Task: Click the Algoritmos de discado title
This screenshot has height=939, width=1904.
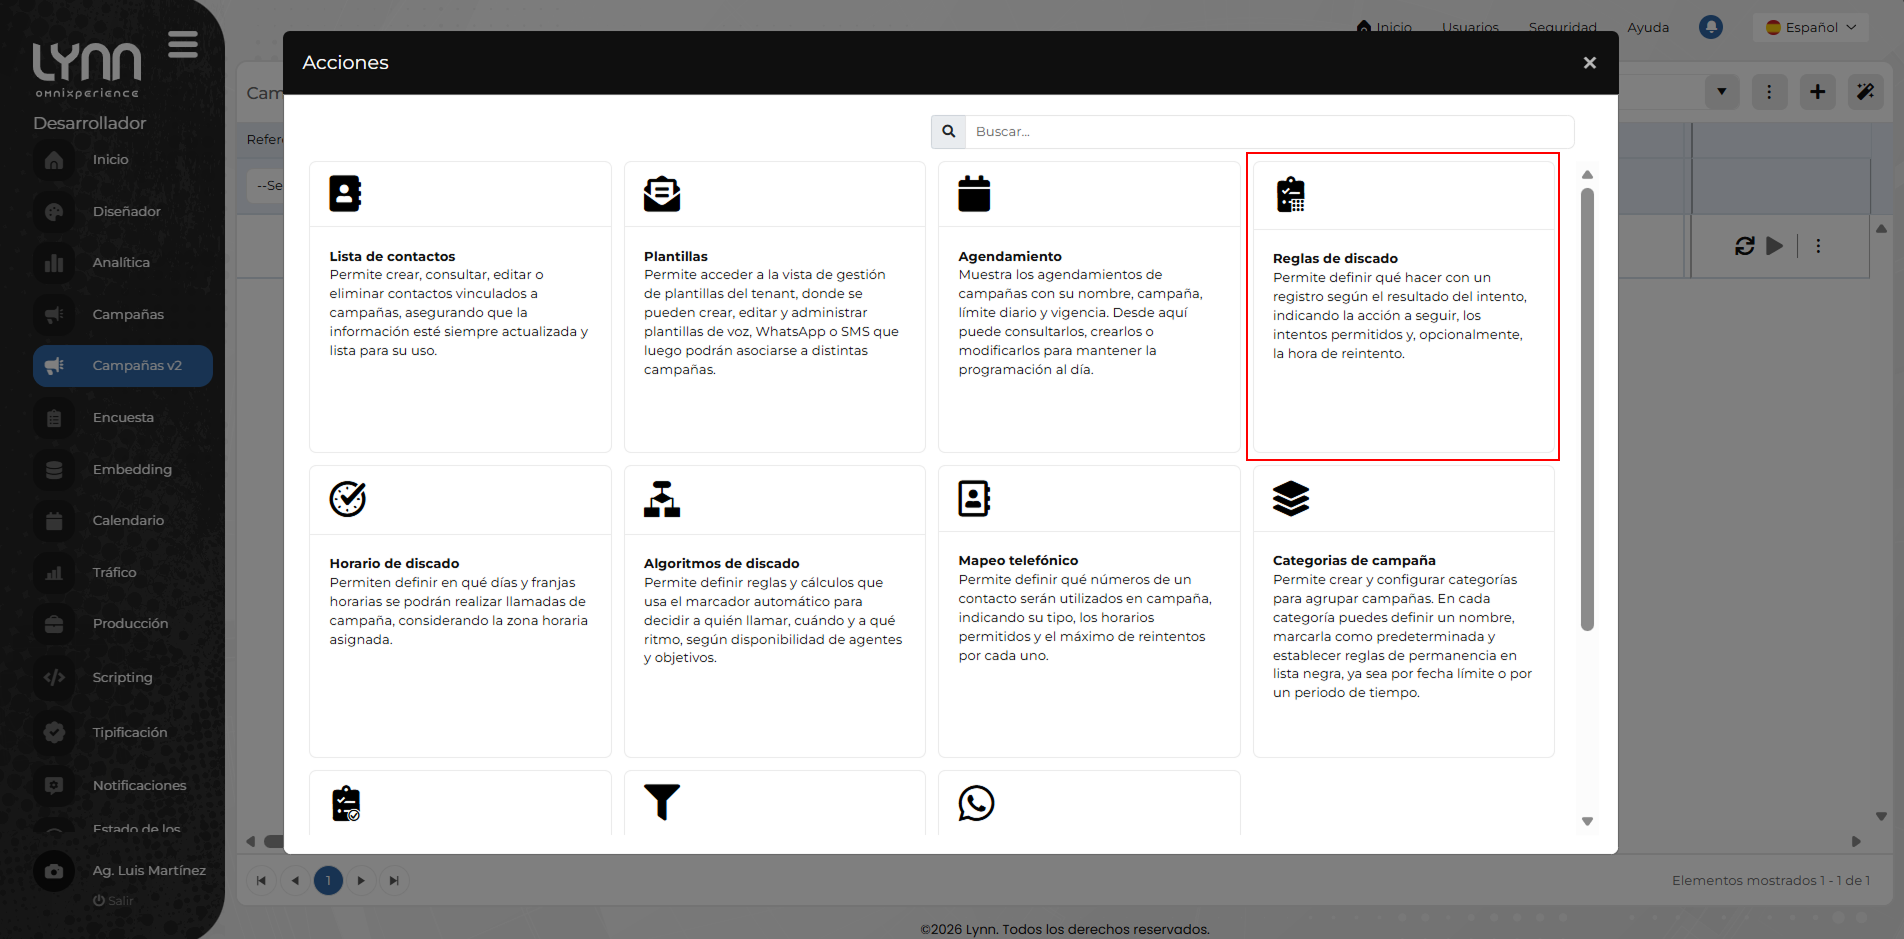Action: pyautogui.click(x=722, y=564)
